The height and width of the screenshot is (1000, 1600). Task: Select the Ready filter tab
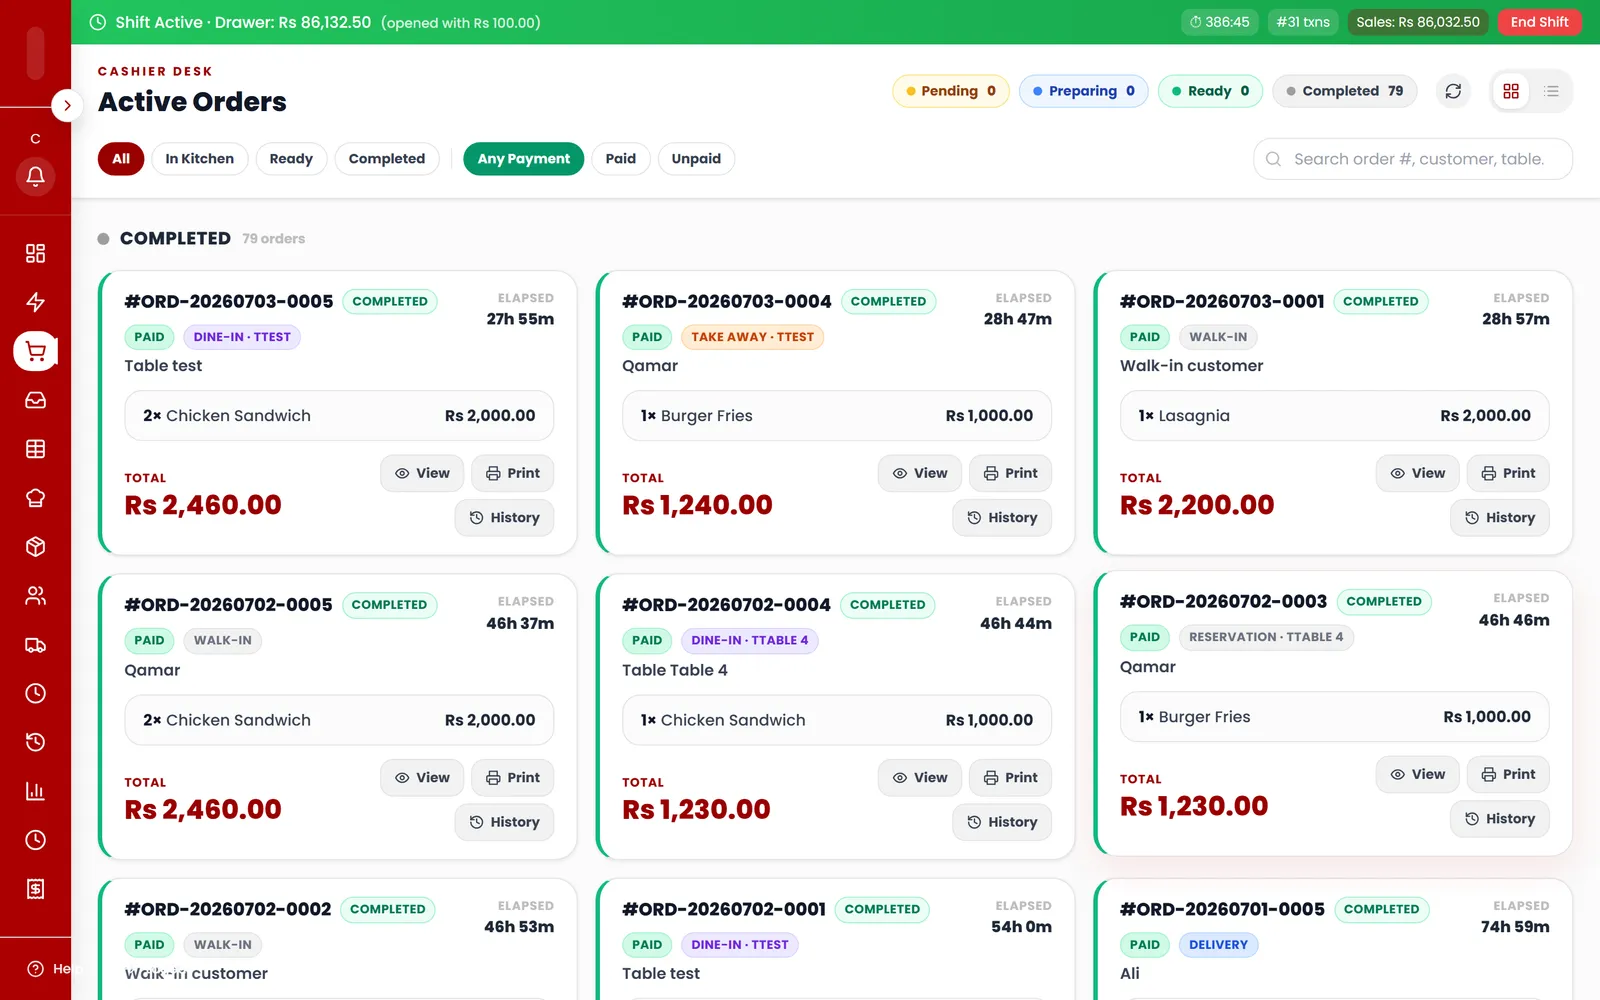click(291, 159)
